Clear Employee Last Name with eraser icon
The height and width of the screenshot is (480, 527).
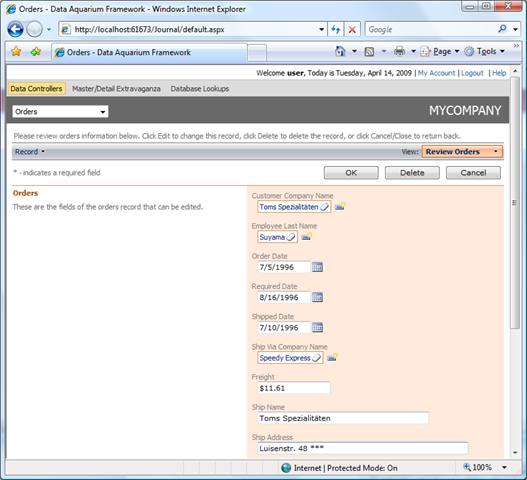pyautogui.click(x=291, y=237)
